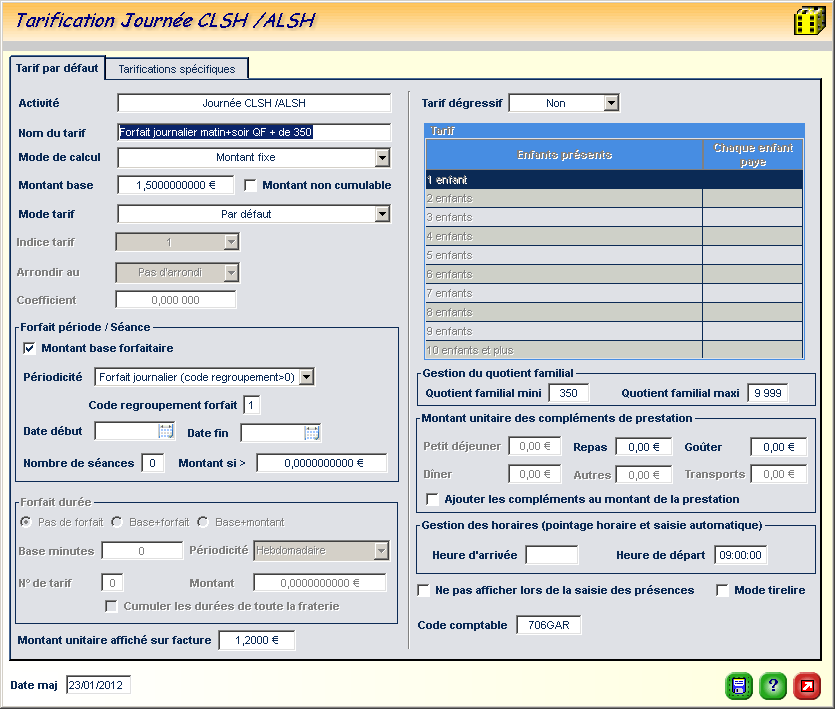
Task: Check Ne pas afficher lors de la saisie
Action: point(424,590)
